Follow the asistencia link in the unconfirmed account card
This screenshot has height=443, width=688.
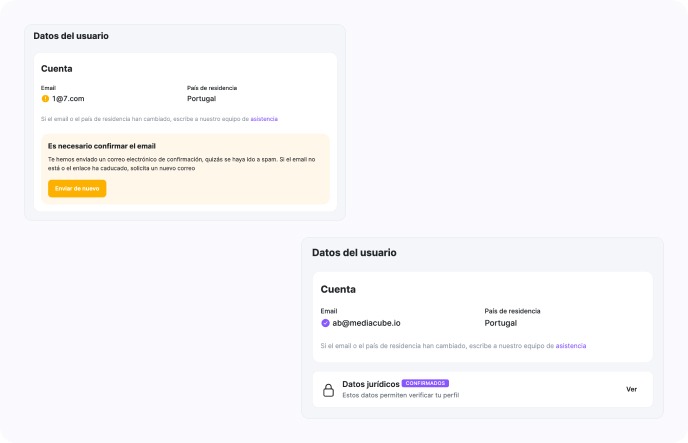tap(264, 119)
